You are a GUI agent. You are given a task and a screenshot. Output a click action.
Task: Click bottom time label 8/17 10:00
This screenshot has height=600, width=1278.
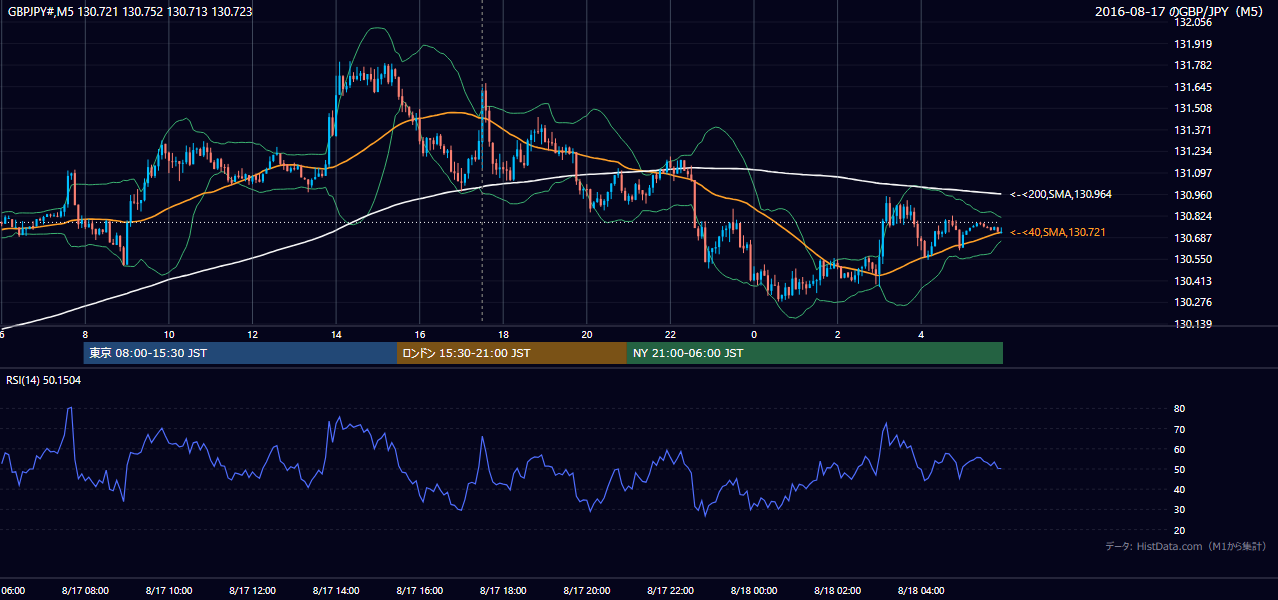click(169, 590)
